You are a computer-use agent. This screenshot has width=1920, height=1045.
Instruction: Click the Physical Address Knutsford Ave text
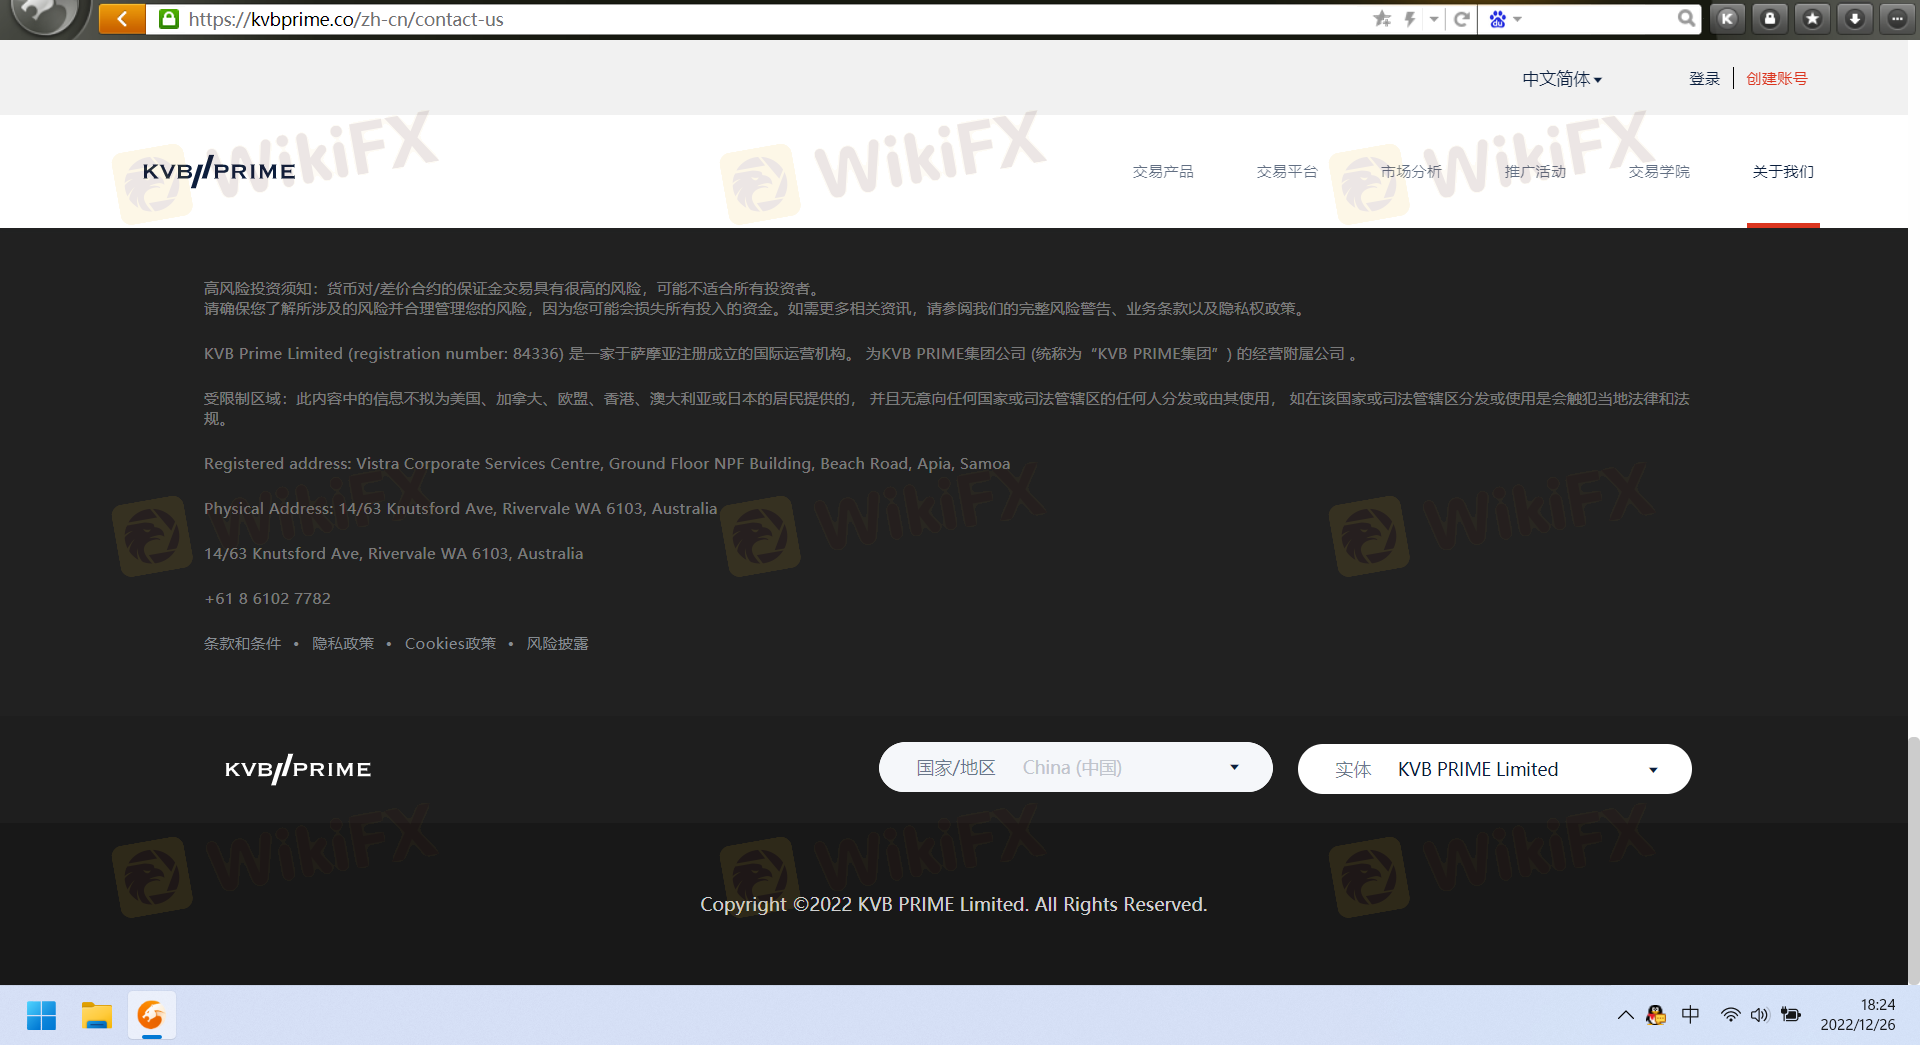click(460, 509)
